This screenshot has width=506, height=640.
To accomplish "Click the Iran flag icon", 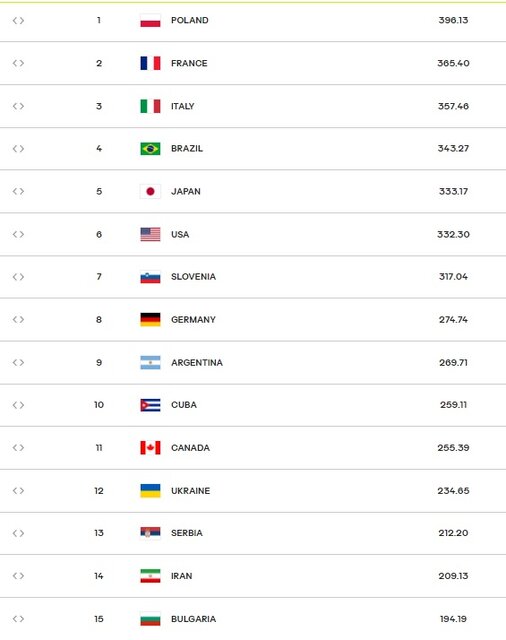I will tap(150, 576).
